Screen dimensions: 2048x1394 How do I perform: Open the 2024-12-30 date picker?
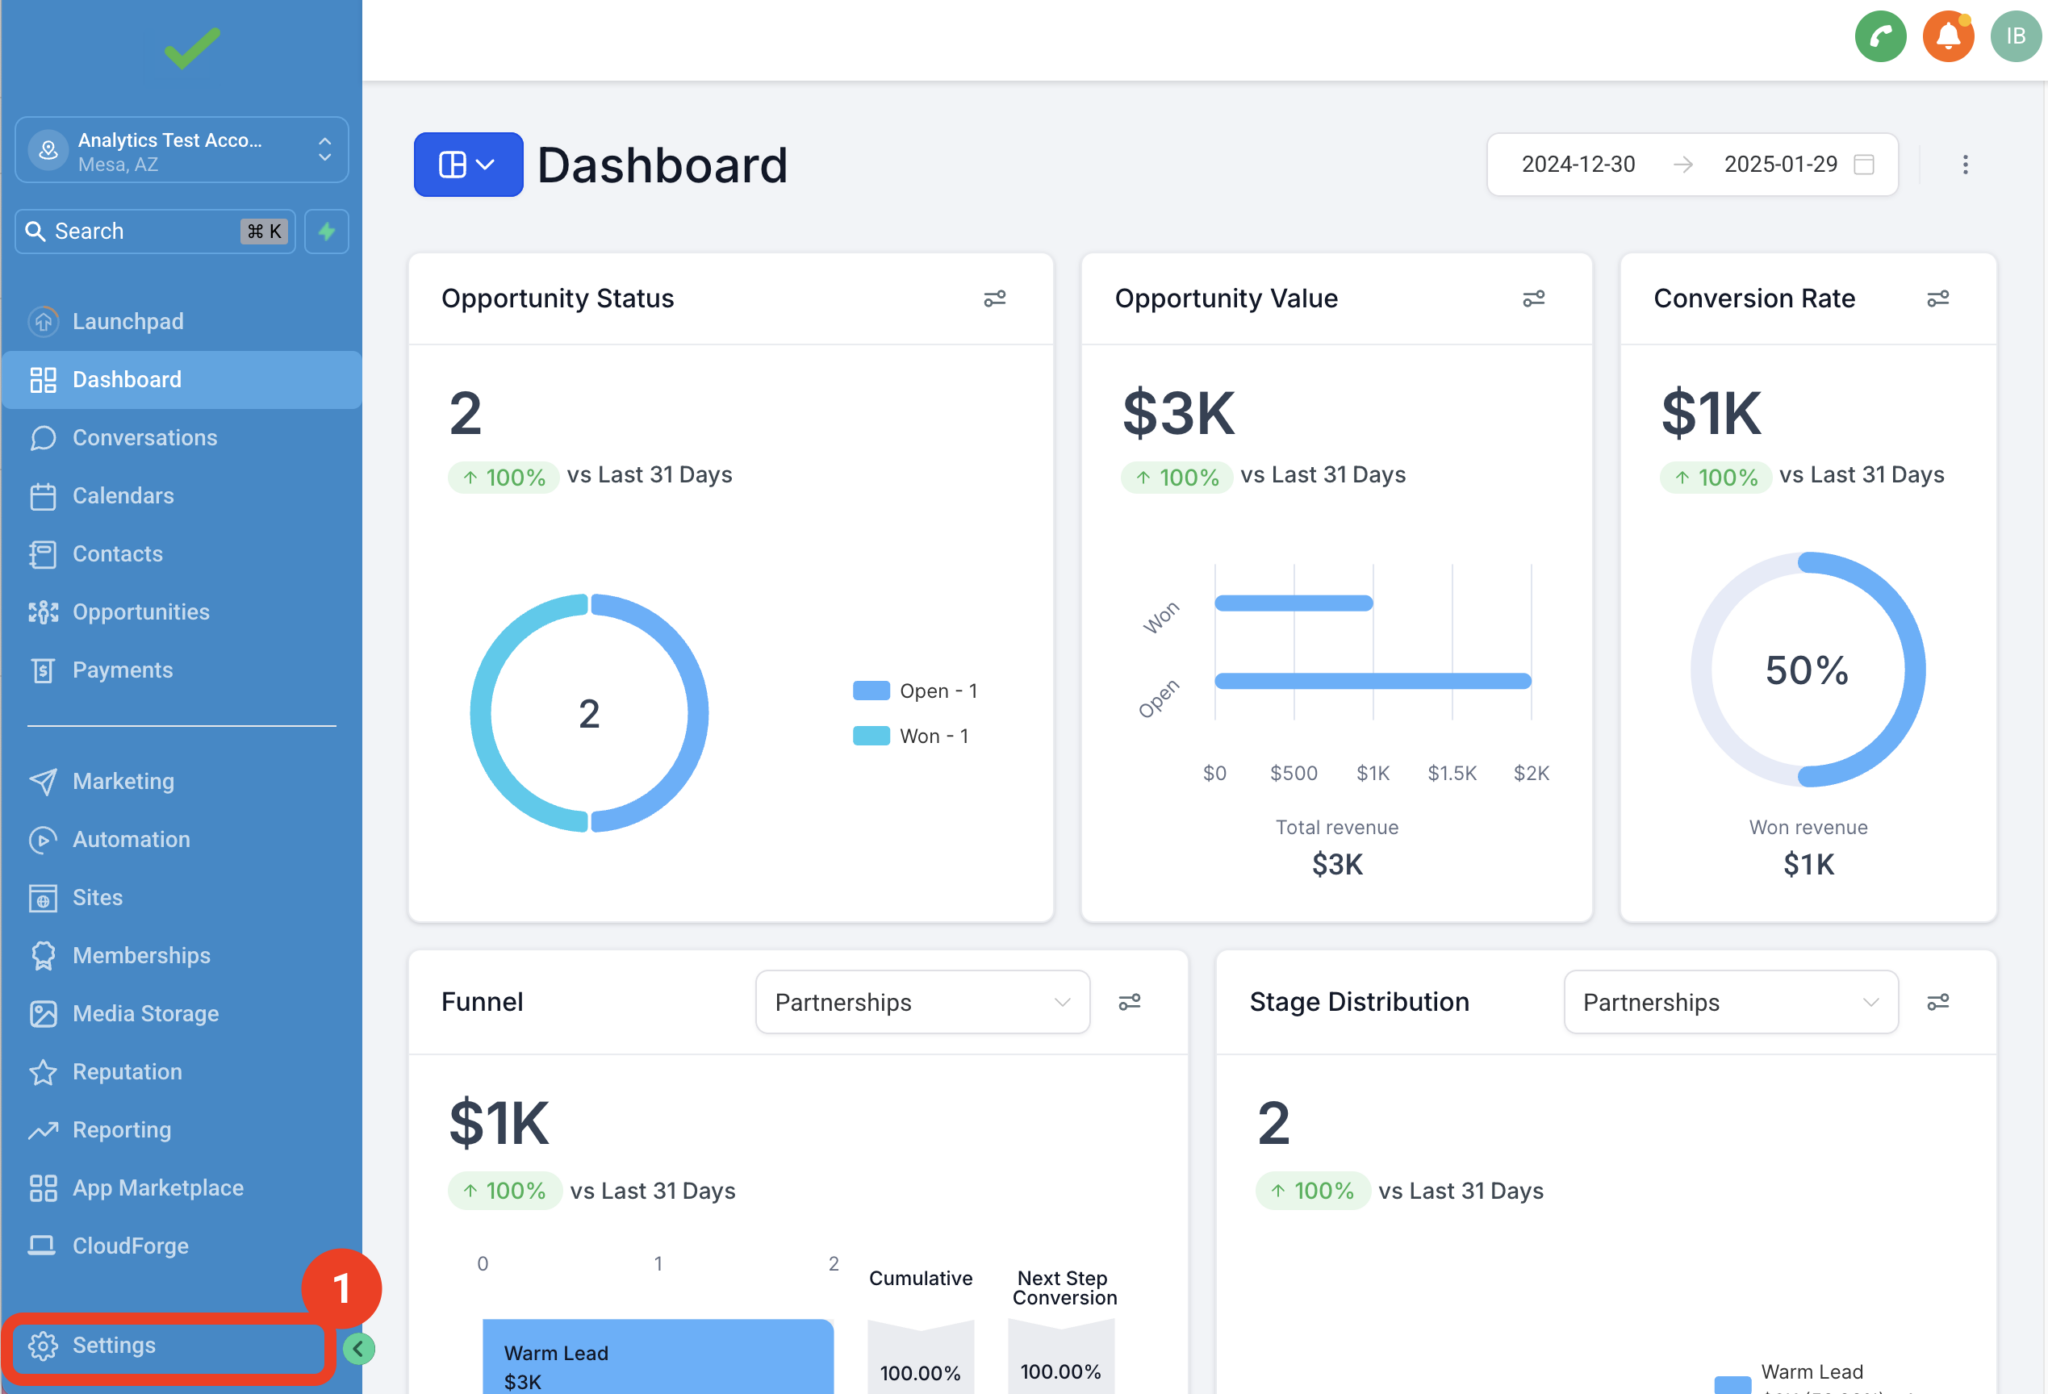click(1578, 164)
